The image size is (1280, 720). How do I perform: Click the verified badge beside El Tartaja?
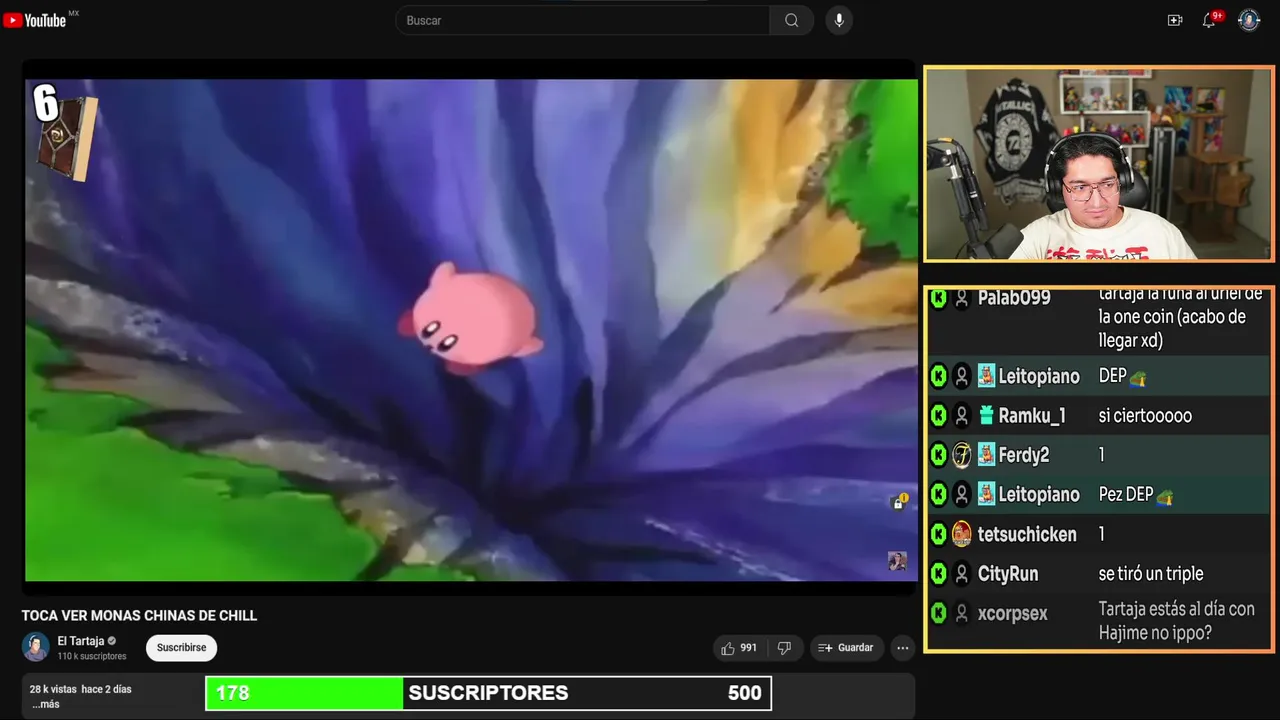click(x=112, y=641)
